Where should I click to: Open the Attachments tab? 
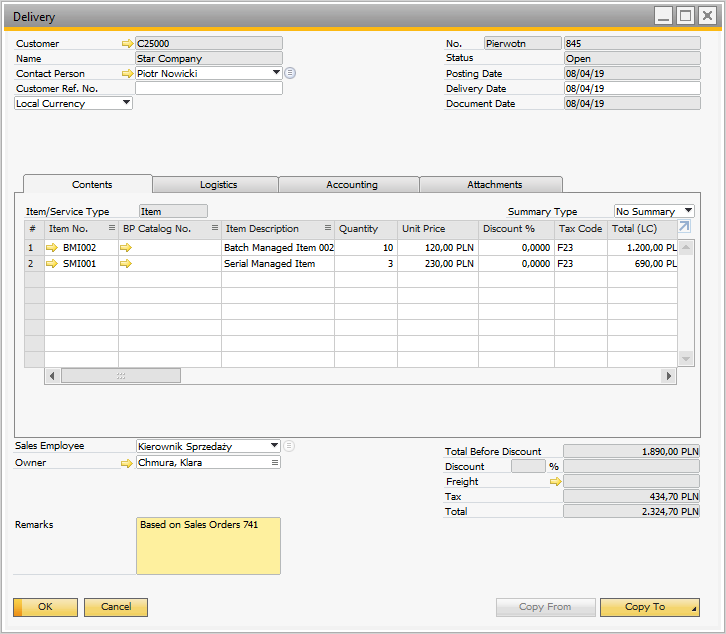tap(494, 185)
